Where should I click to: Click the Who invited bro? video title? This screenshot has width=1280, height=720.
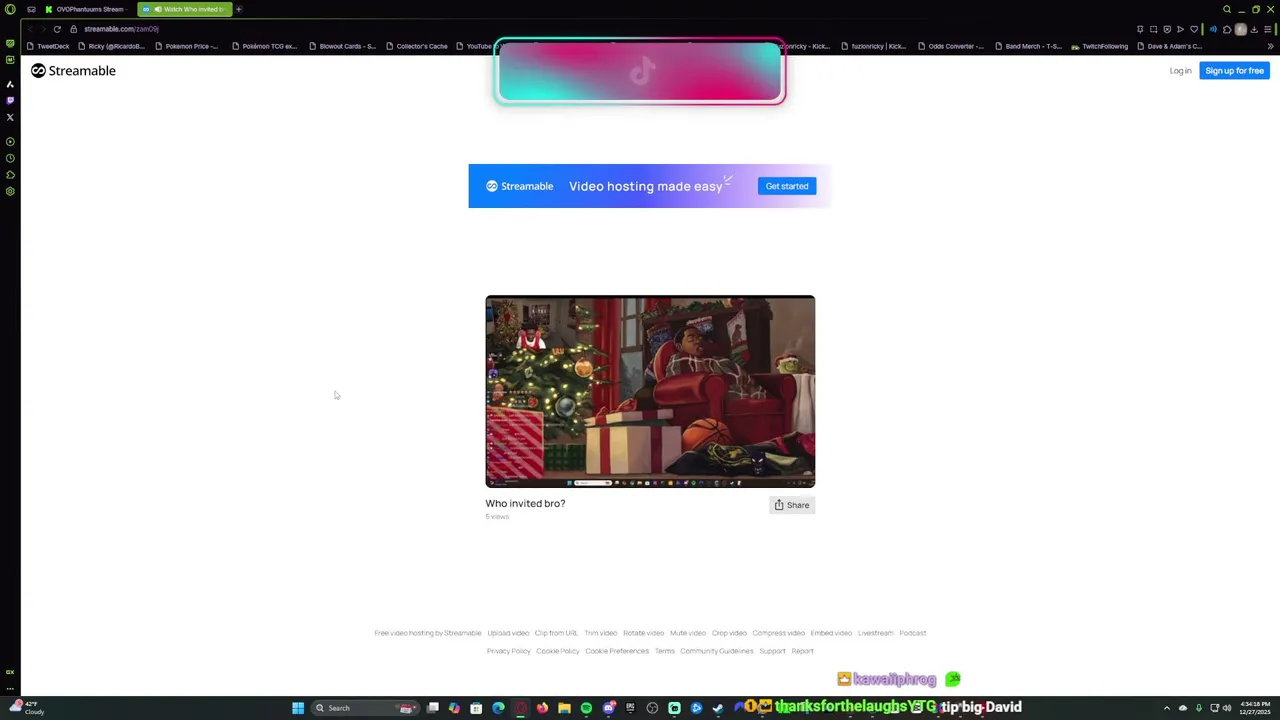click(525, 503)
